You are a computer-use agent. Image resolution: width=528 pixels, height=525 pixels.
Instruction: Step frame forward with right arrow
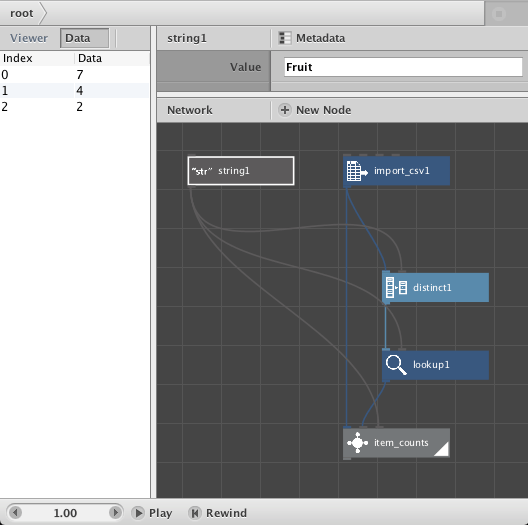pos(115,513)
